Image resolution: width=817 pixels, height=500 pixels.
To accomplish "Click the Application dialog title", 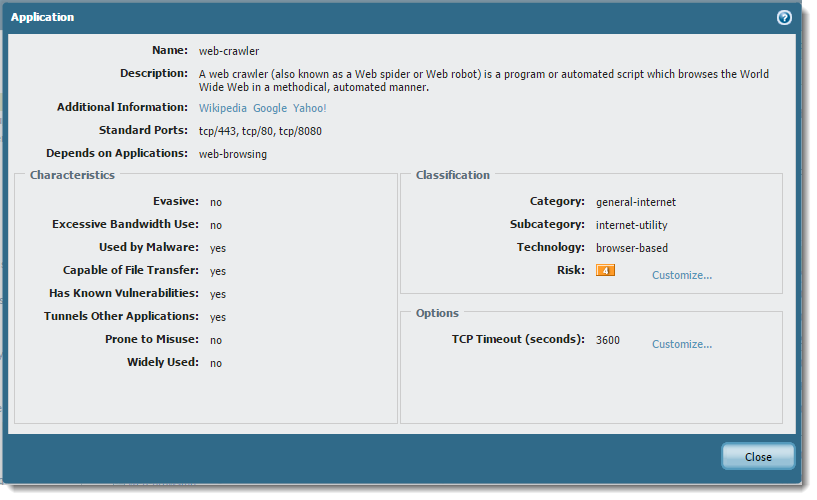I will [x=42, y=17].
